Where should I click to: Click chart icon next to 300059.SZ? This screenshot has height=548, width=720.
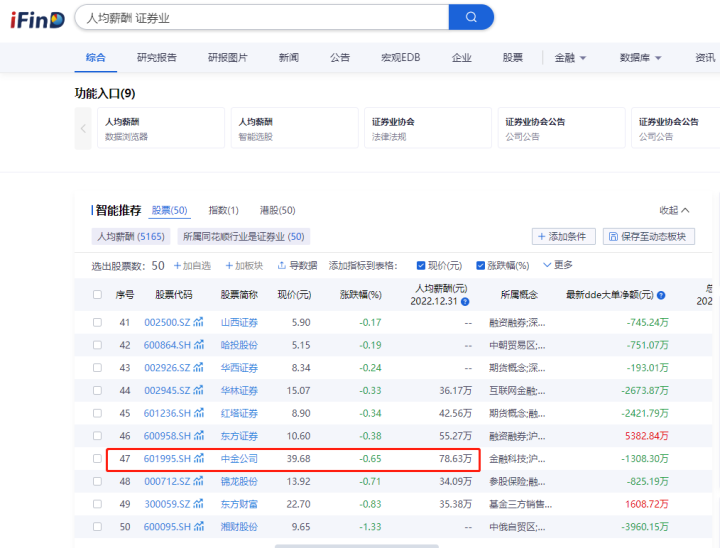click(x=198, y=504)
